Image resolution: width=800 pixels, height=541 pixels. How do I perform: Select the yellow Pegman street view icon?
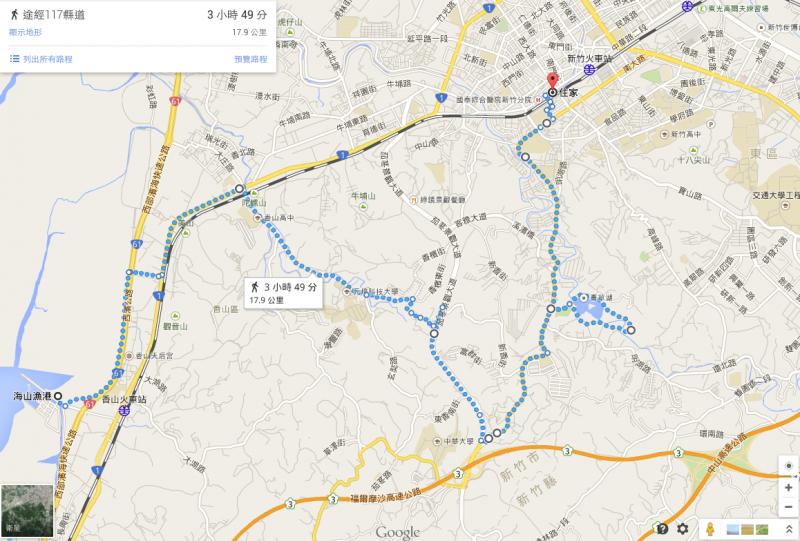(710, 529)
